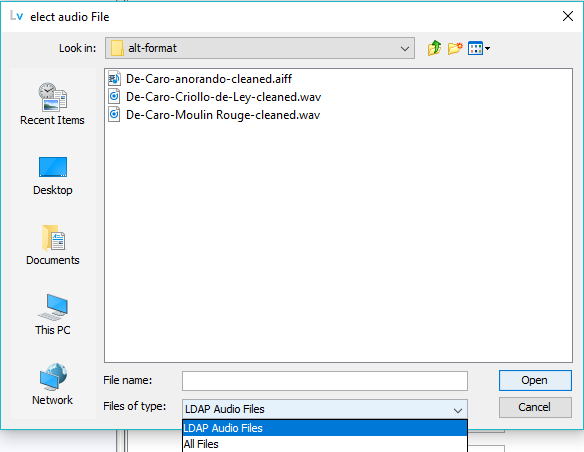
Task: Go to This PC location
Action: 53,315
